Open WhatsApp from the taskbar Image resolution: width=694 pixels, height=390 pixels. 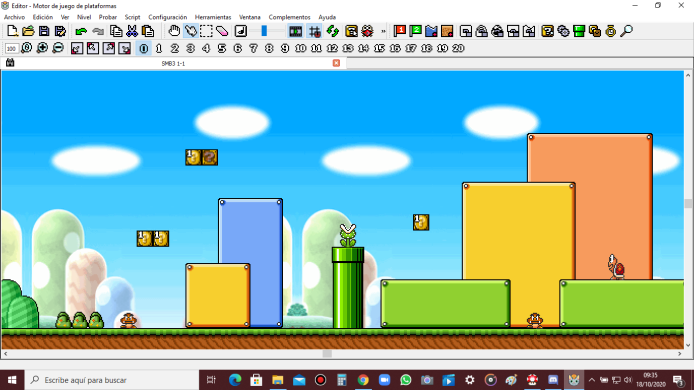coord(405,380)
